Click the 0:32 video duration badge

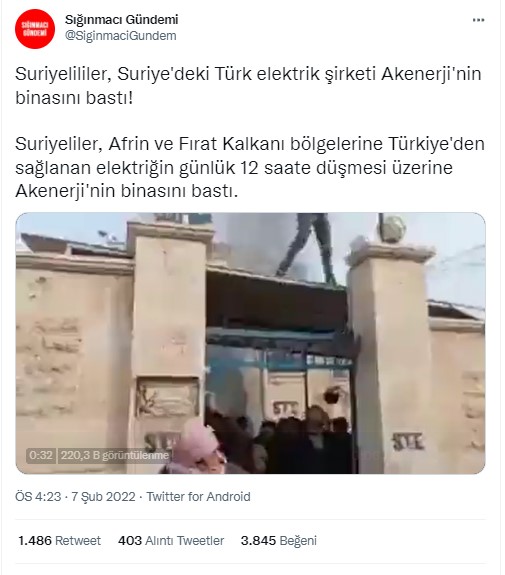41,455
